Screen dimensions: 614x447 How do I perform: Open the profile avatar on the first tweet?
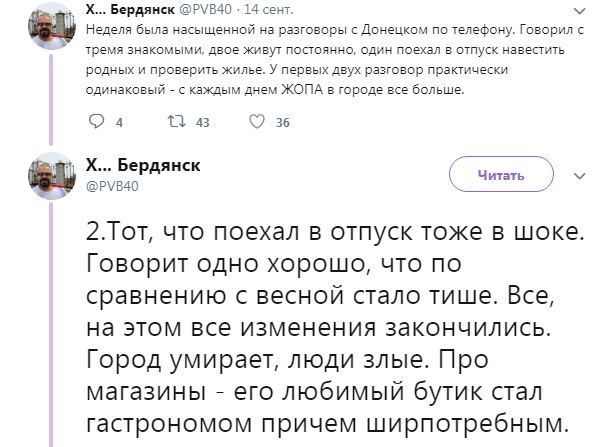(x=52, y=26)
